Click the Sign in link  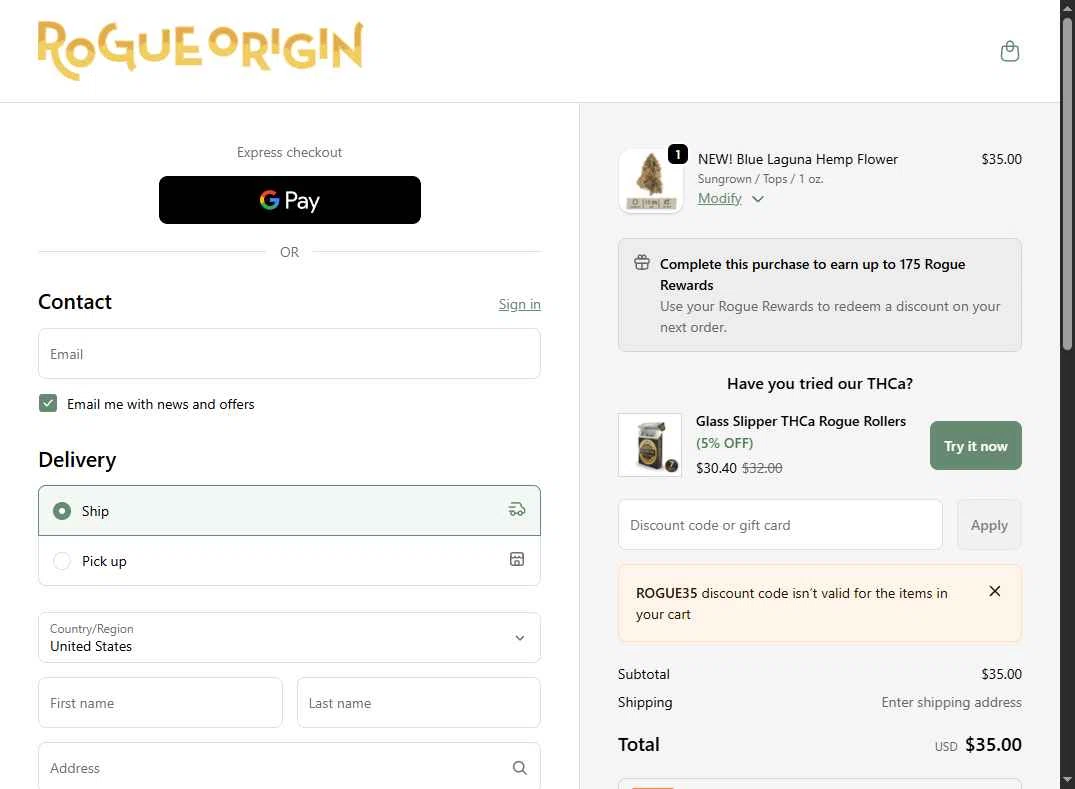(519, 304)
